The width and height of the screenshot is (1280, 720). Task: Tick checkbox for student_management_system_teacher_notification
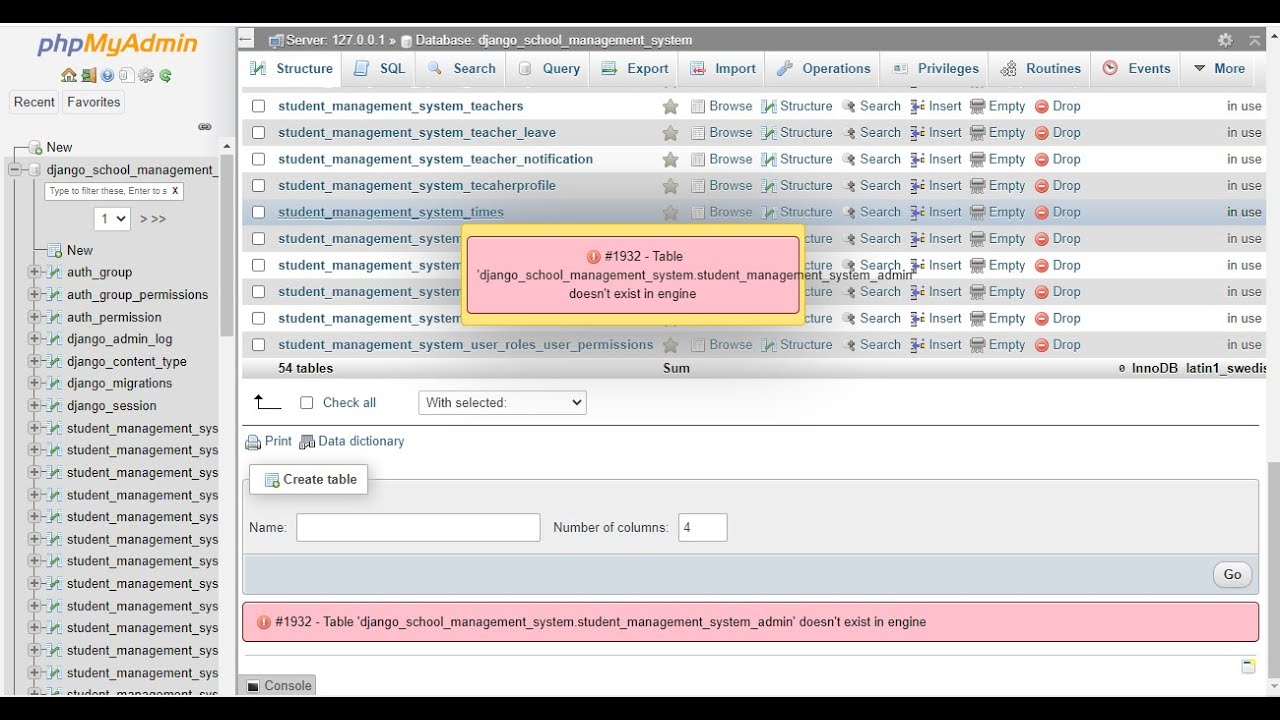tap(259, 159)
